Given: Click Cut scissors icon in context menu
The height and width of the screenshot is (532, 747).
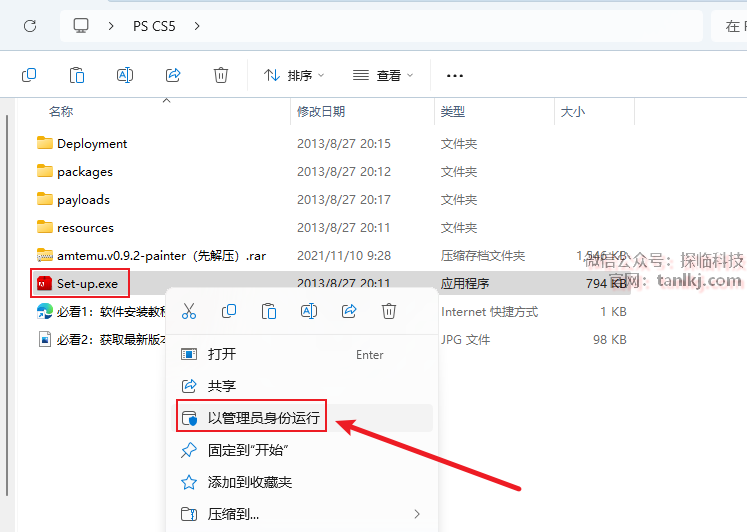Looking at the screenshot, I should click(189, 311).
